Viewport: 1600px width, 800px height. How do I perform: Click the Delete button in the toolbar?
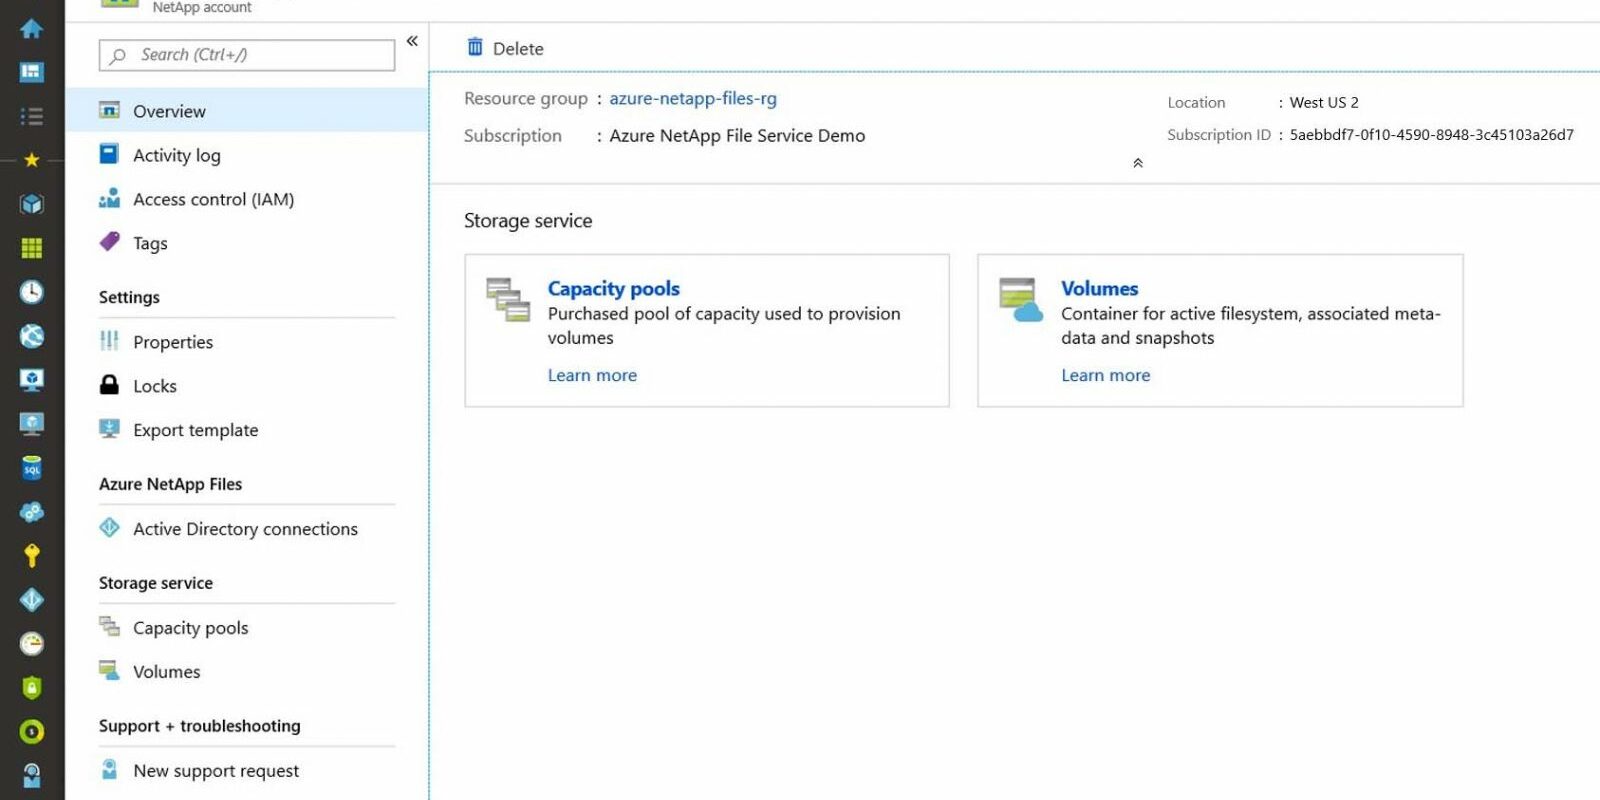click(x=506, y=48)
